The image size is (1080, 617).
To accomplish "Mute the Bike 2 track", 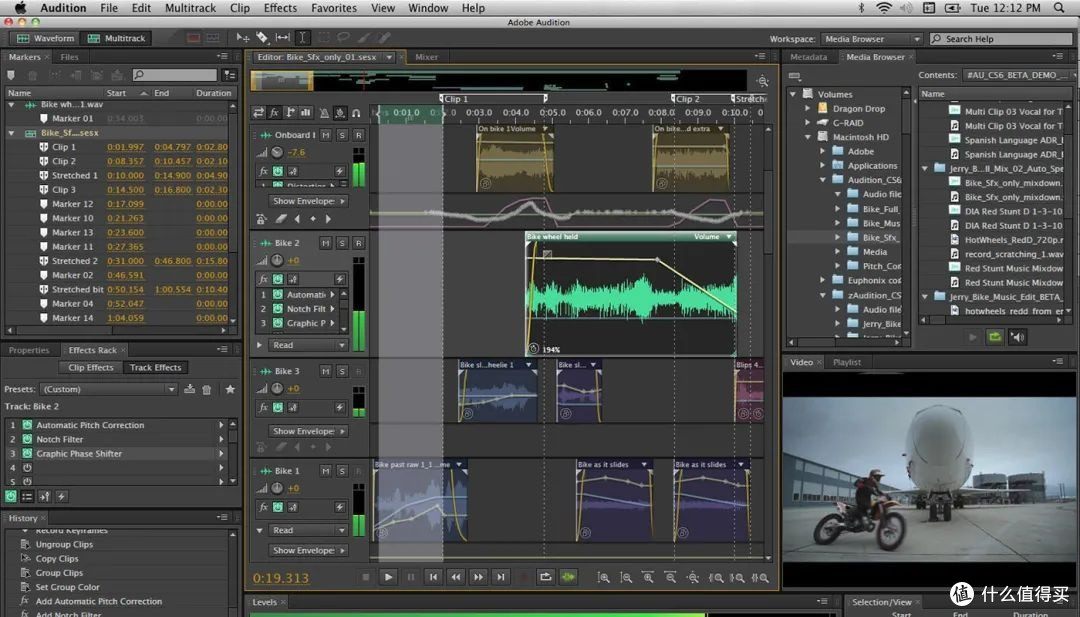I will pos(325,242).
